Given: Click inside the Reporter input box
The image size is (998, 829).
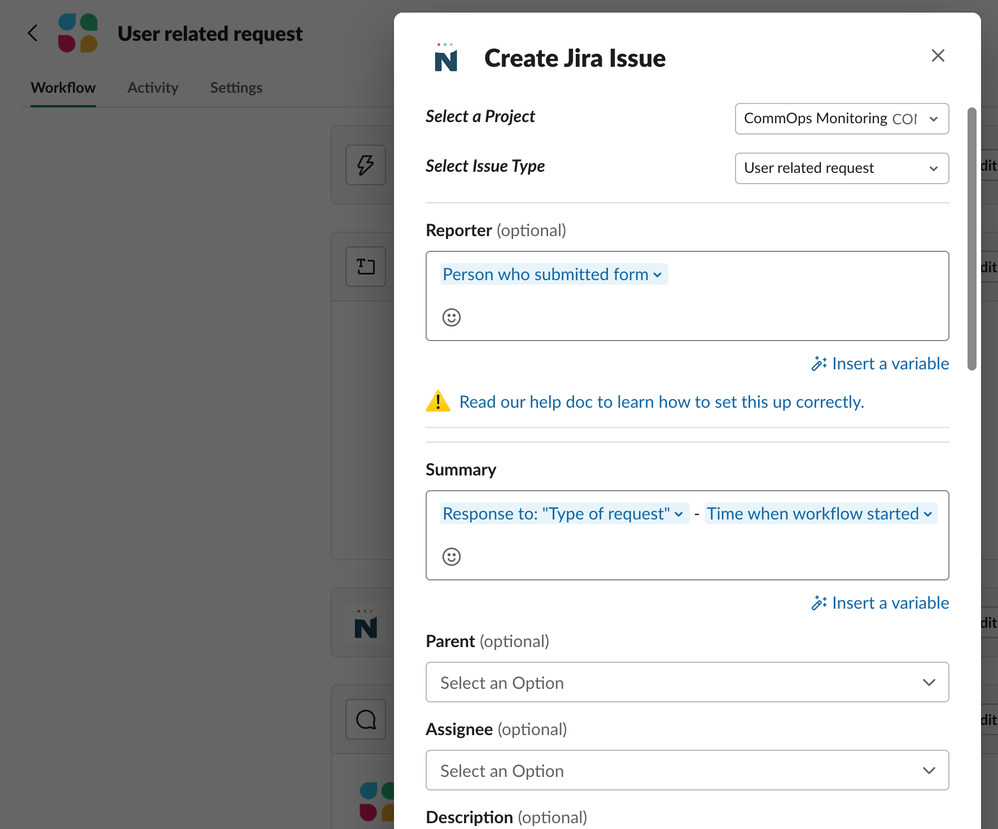Looking at the screenshot, I should [x=687, y=296].
